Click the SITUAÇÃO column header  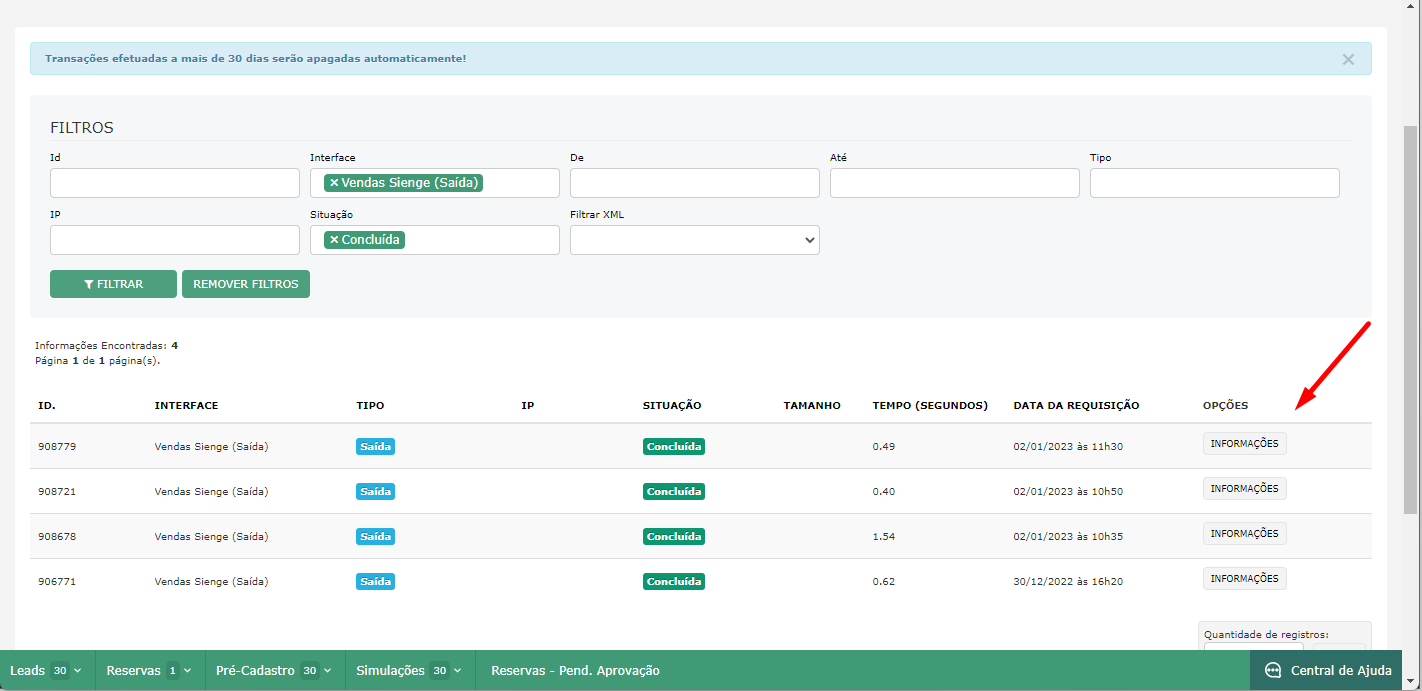[672, 406]
